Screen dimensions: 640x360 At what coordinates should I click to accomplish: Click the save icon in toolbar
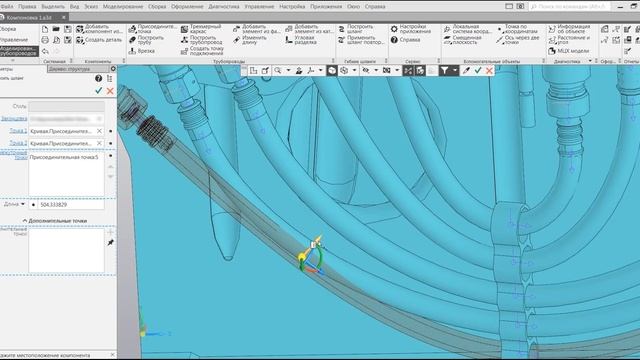pos(68,29)
